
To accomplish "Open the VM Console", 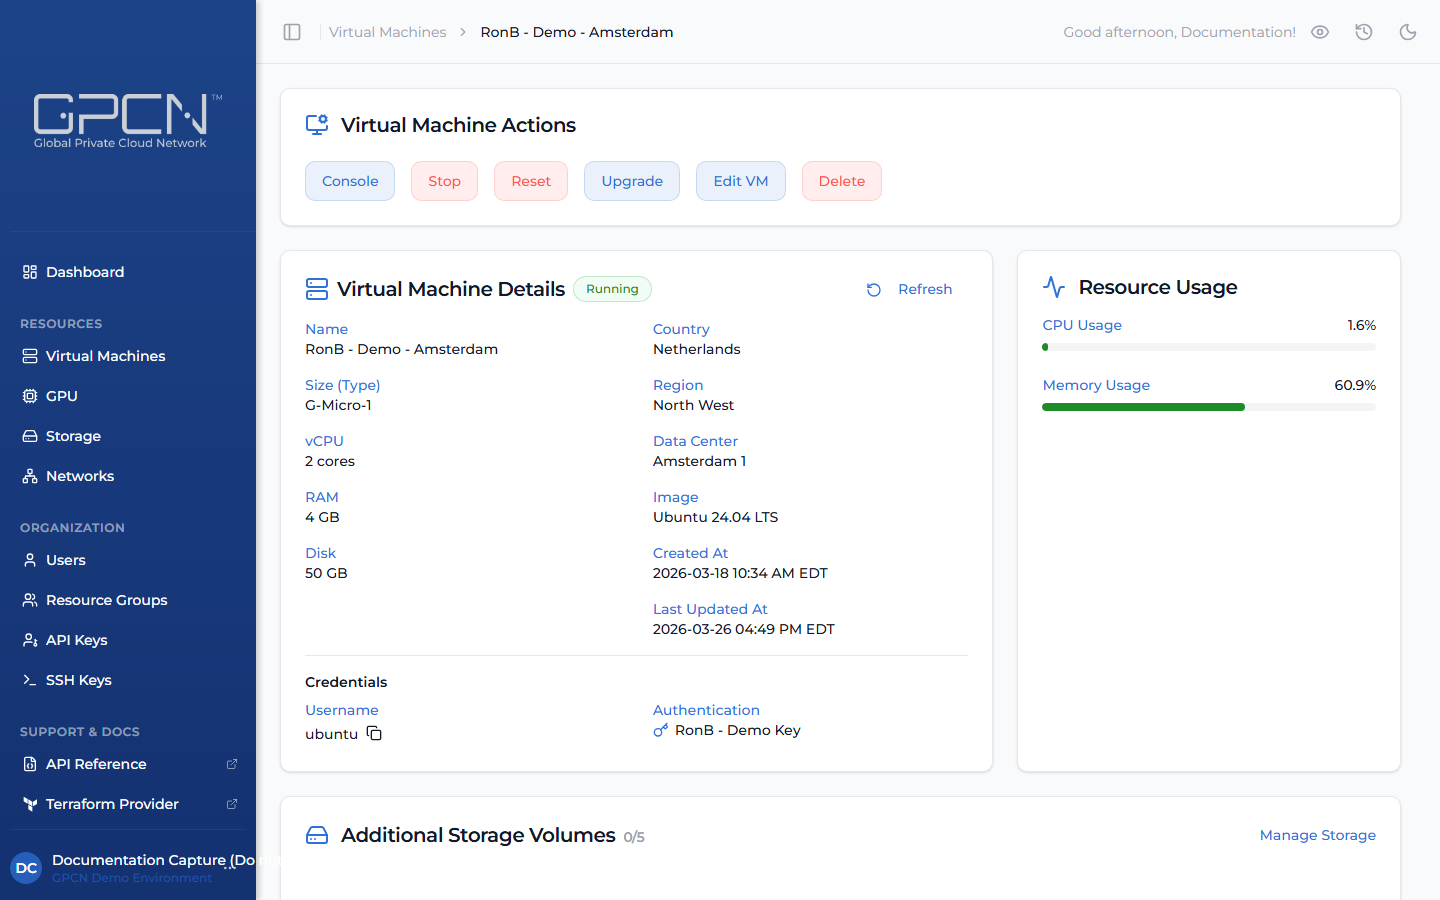I will tap(350, 181).
